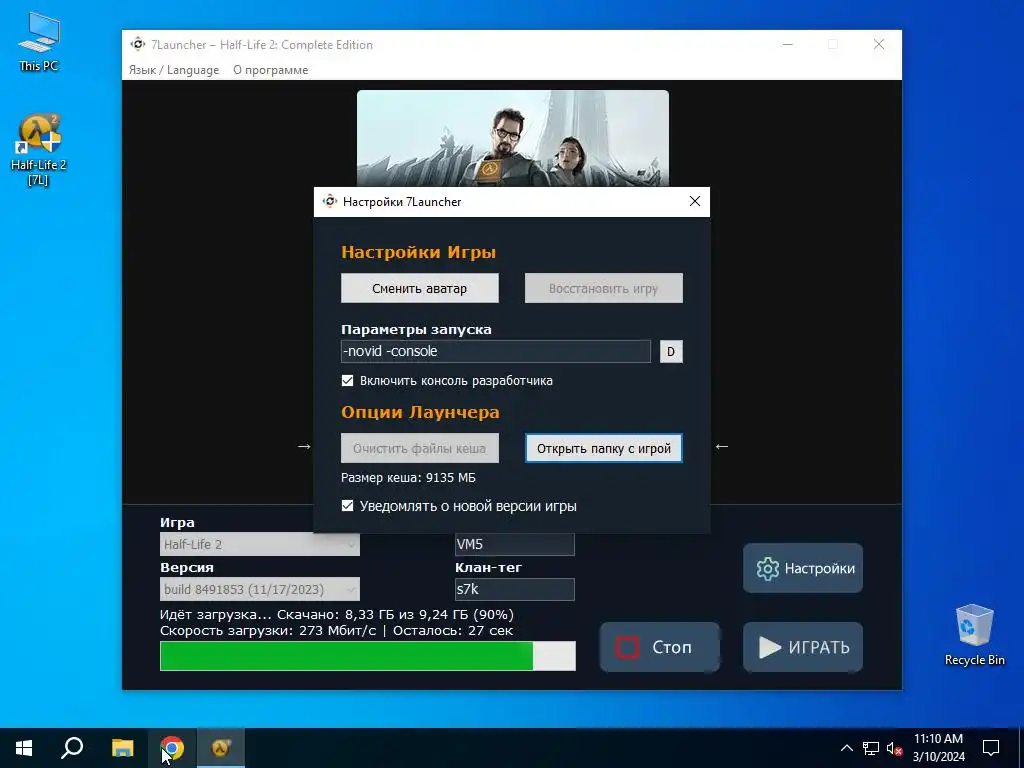Open network status tray icon
The width and height of the screenshot is (1024, 768).
pyautogui.click(x=871, y=748)
